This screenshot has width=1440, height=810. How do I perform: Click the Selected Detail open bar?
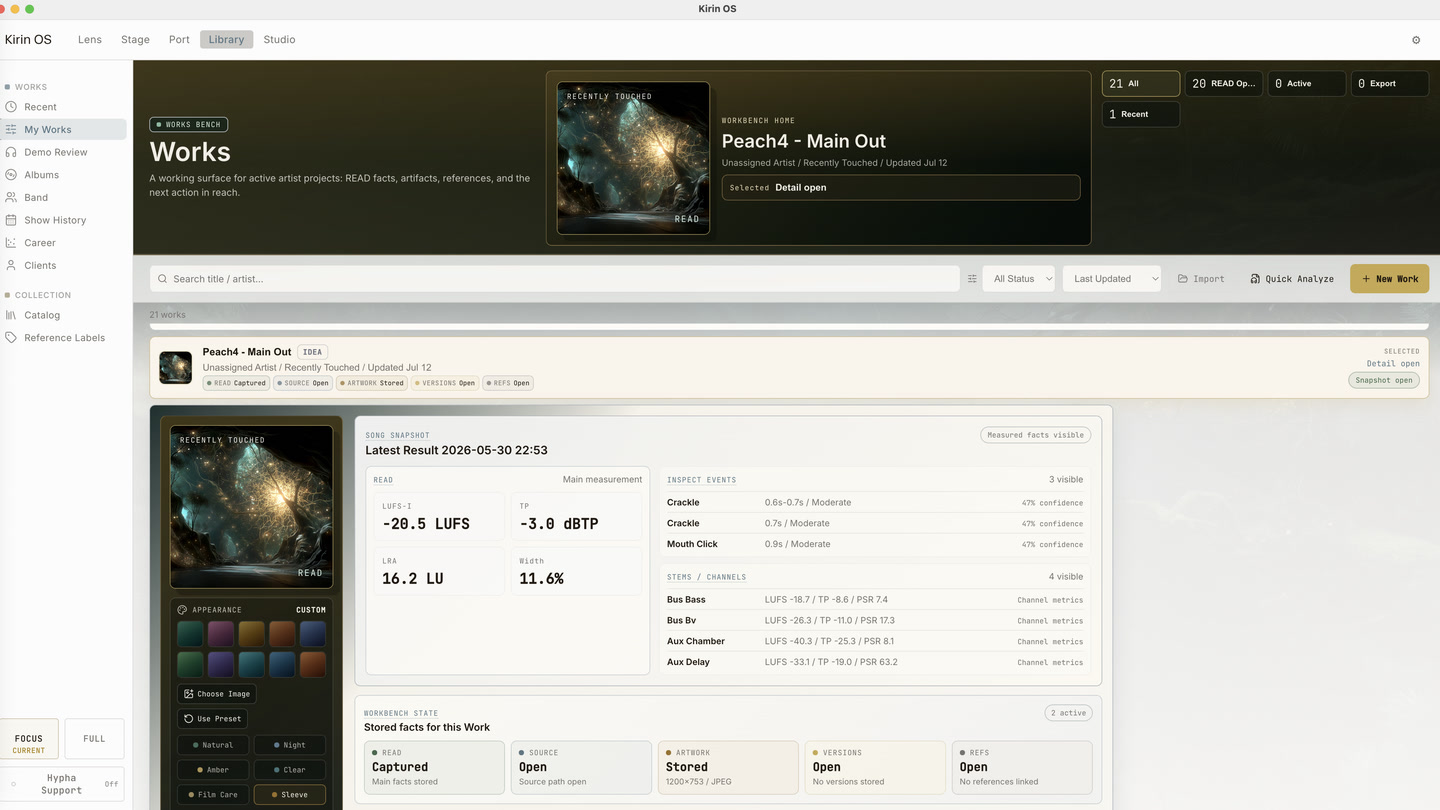coord(901,187)
